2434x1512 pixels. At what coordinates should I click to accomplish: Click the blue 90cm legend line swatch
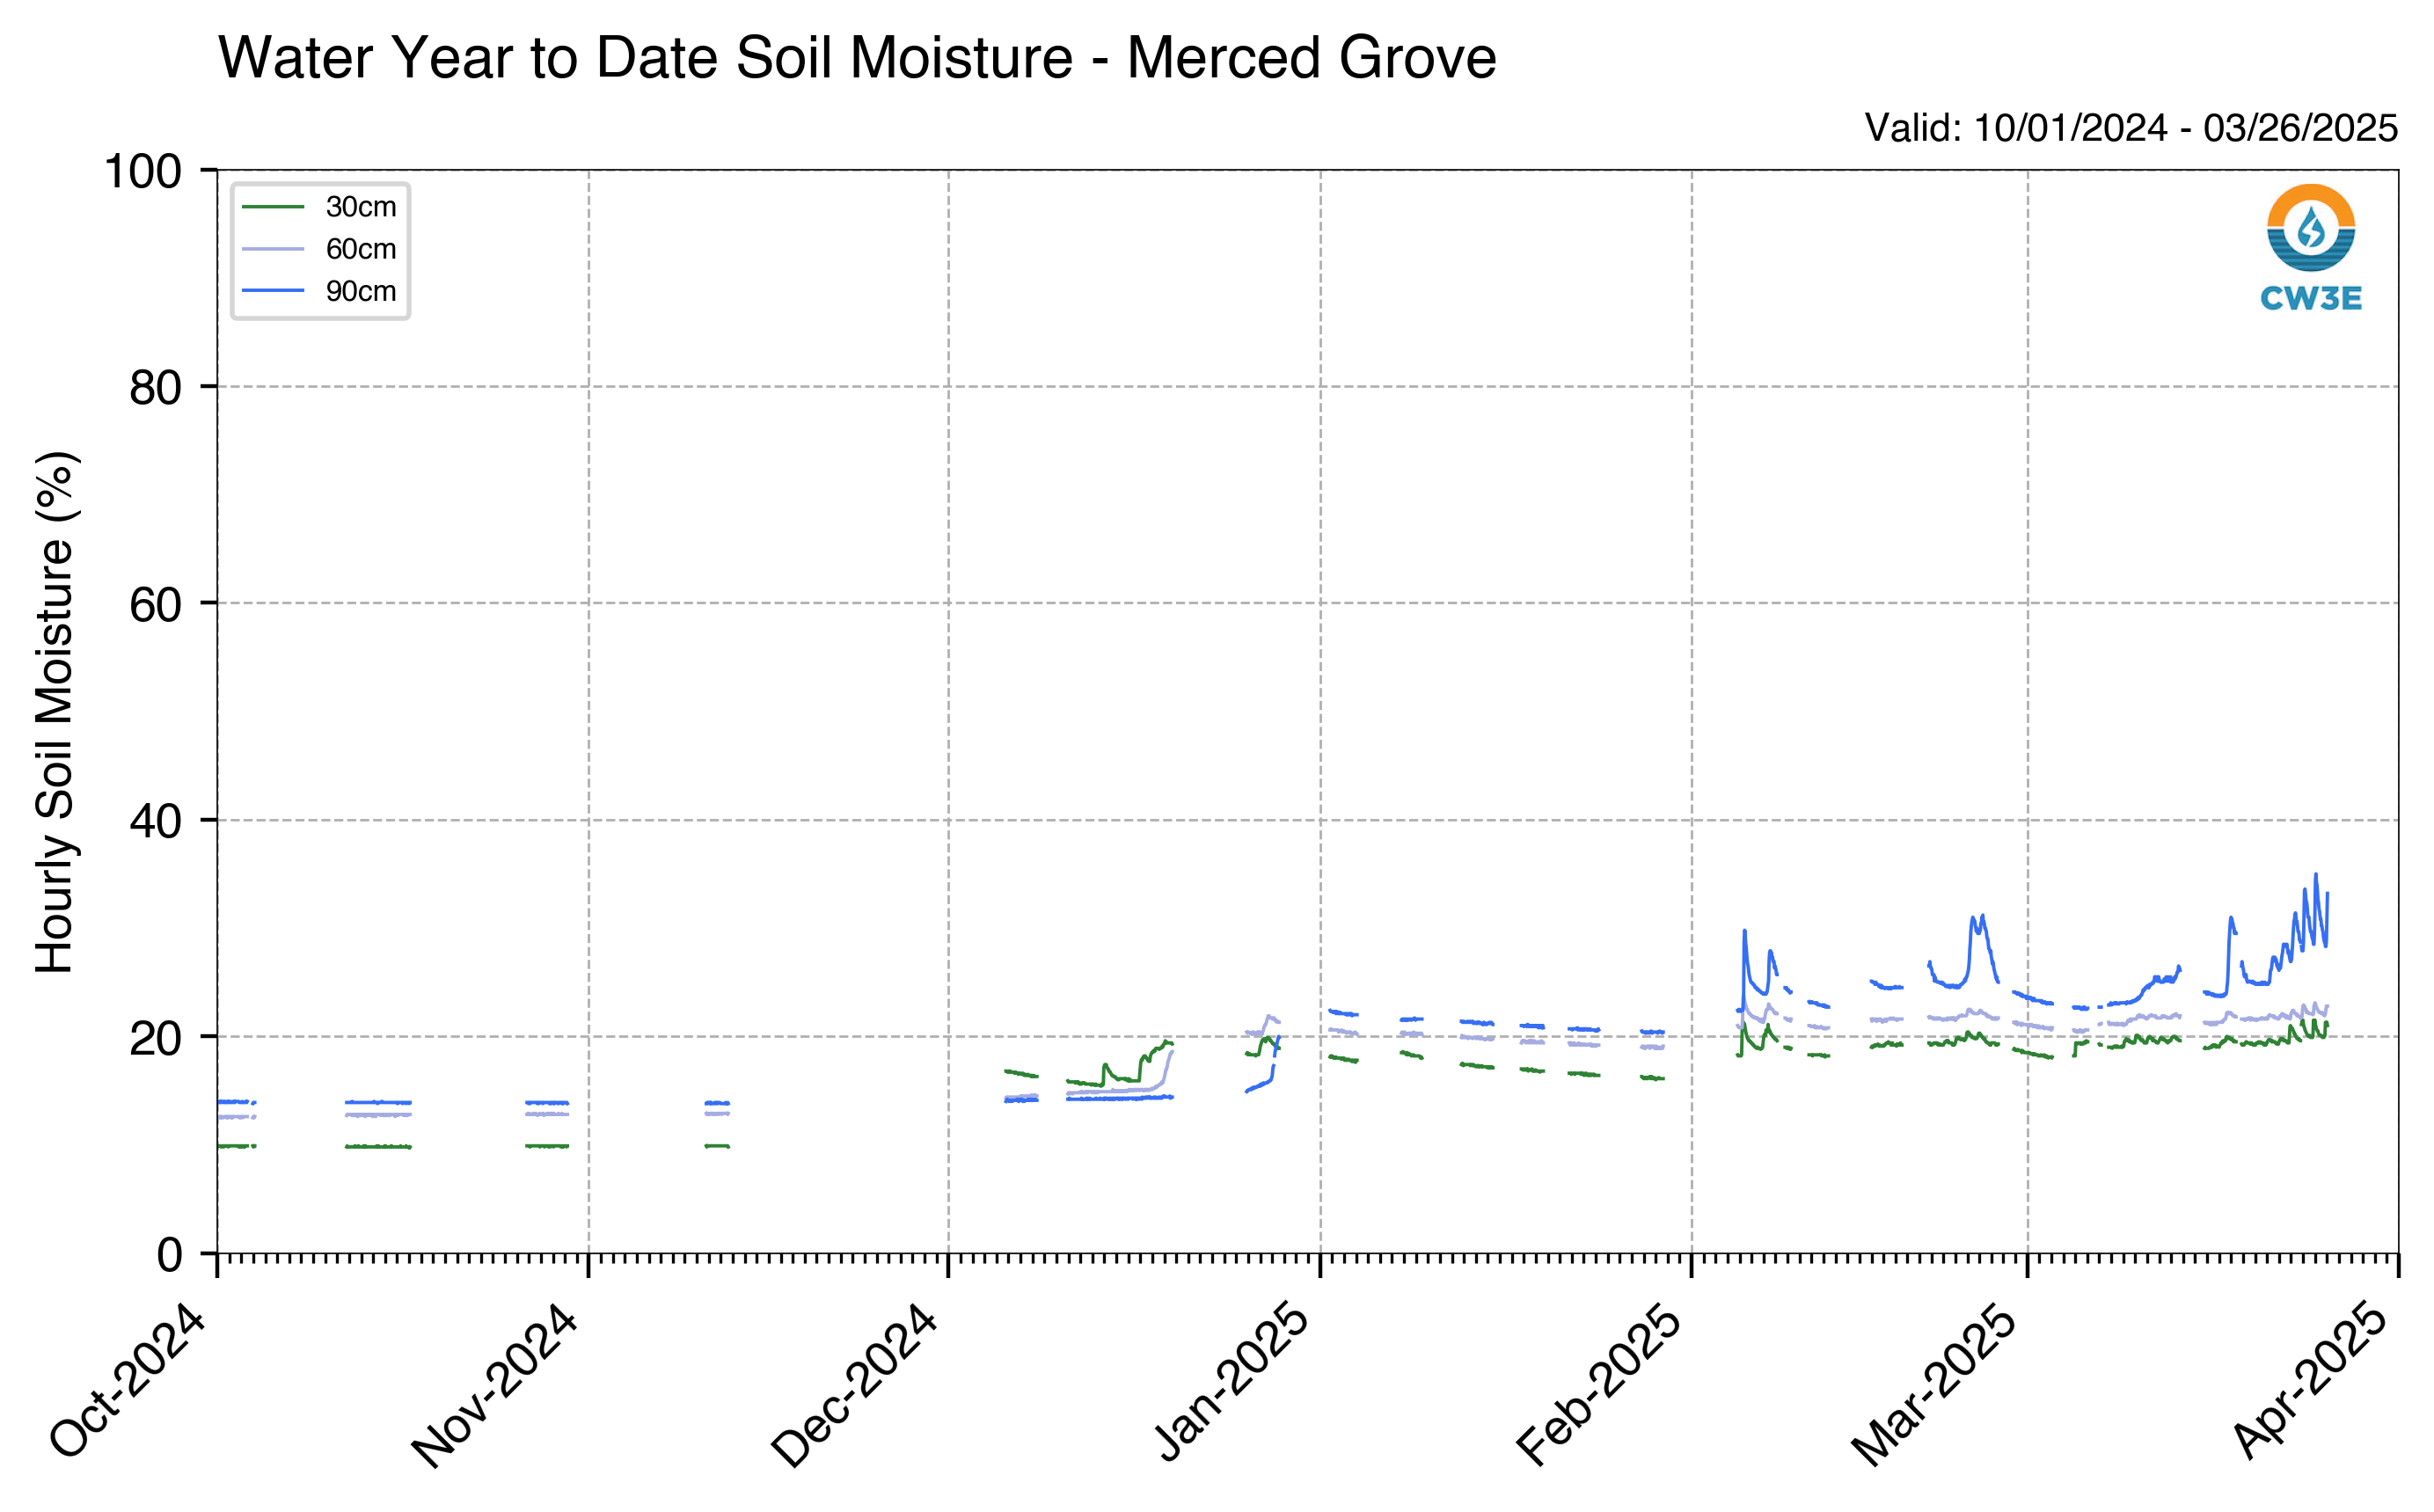273,291
